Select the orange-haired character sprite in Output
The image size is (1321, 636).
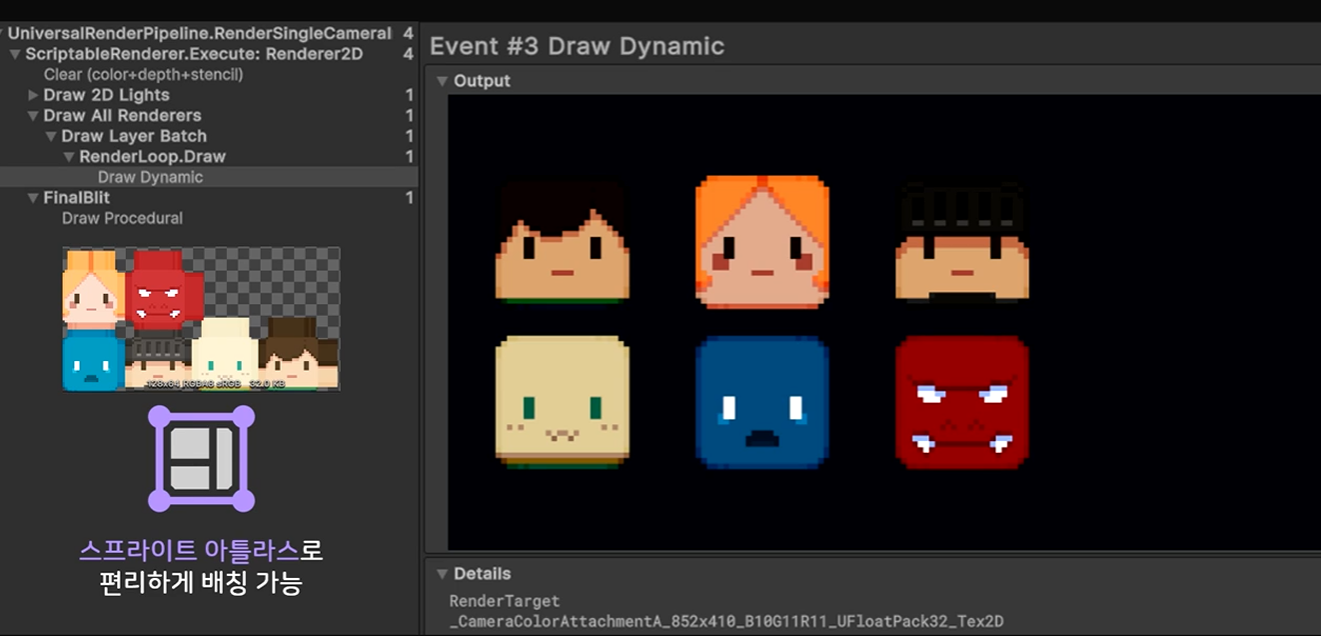point(762,242)
